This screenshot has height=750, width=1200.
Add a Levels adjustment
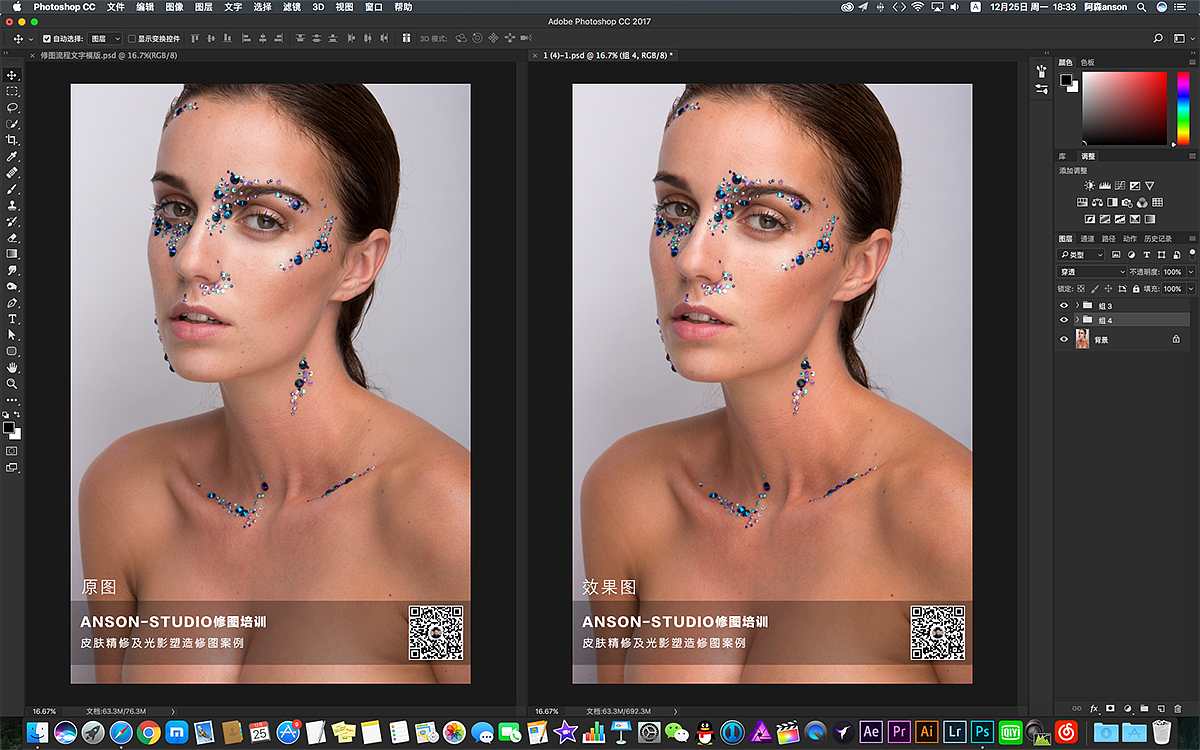click(x=1105, y=185)
